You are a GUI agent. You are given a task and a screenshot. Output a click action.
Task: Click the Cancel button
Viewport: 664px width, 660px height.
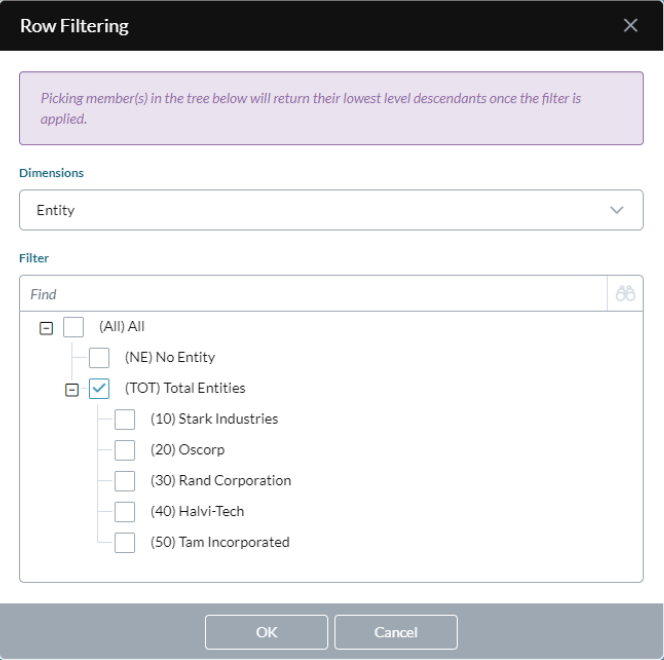click(396, 632)
